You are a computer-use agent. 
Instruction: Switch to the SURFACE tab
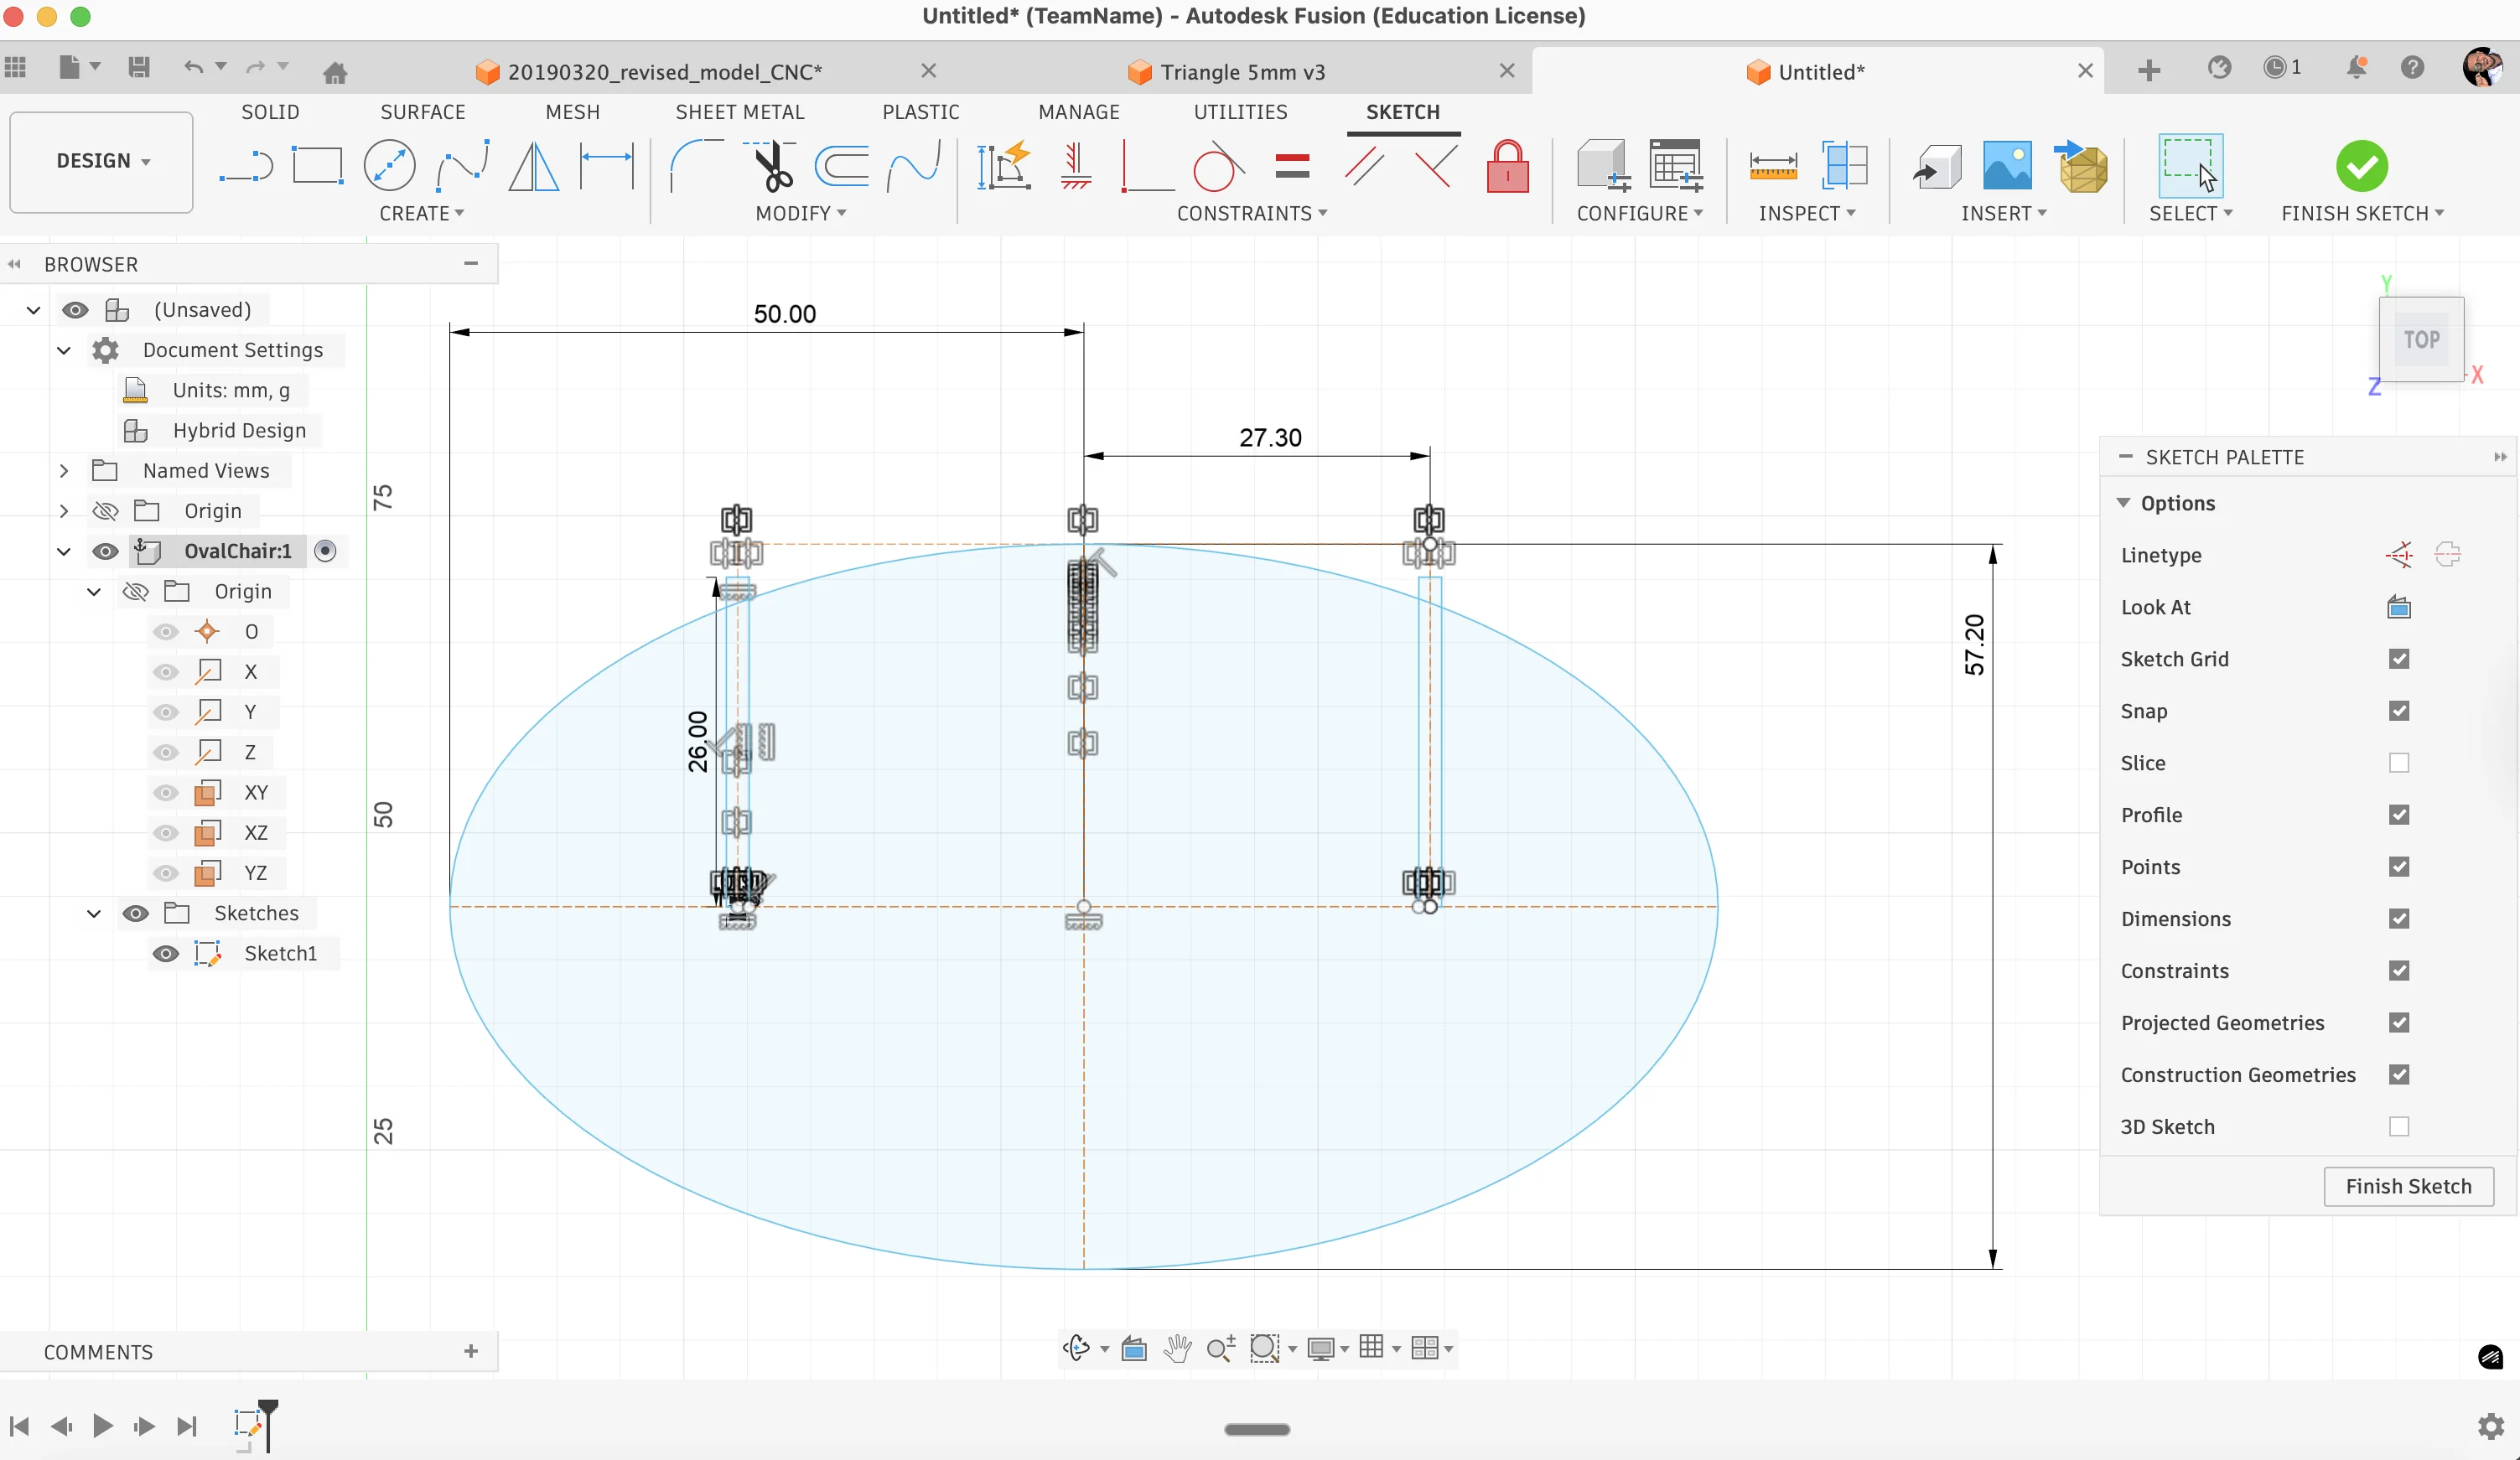[x=422, y=112]
